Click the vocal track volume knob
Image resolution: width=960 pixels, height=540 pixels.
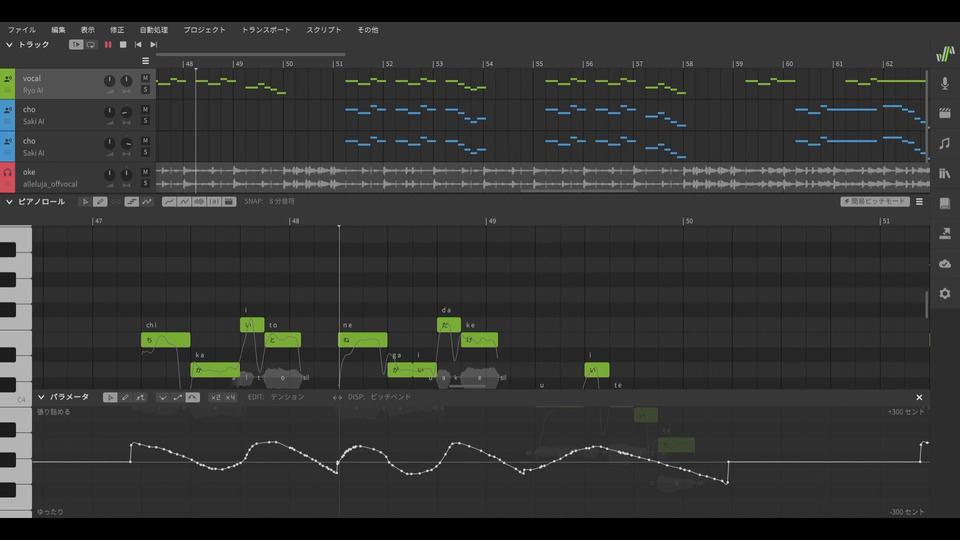tap(109, 81)
